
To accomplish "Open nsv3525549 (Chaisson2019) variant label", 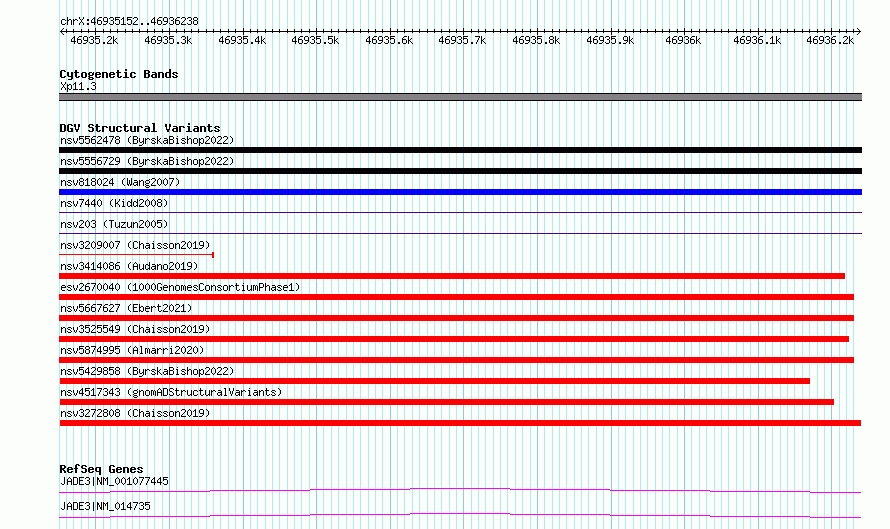I will 135,329.
